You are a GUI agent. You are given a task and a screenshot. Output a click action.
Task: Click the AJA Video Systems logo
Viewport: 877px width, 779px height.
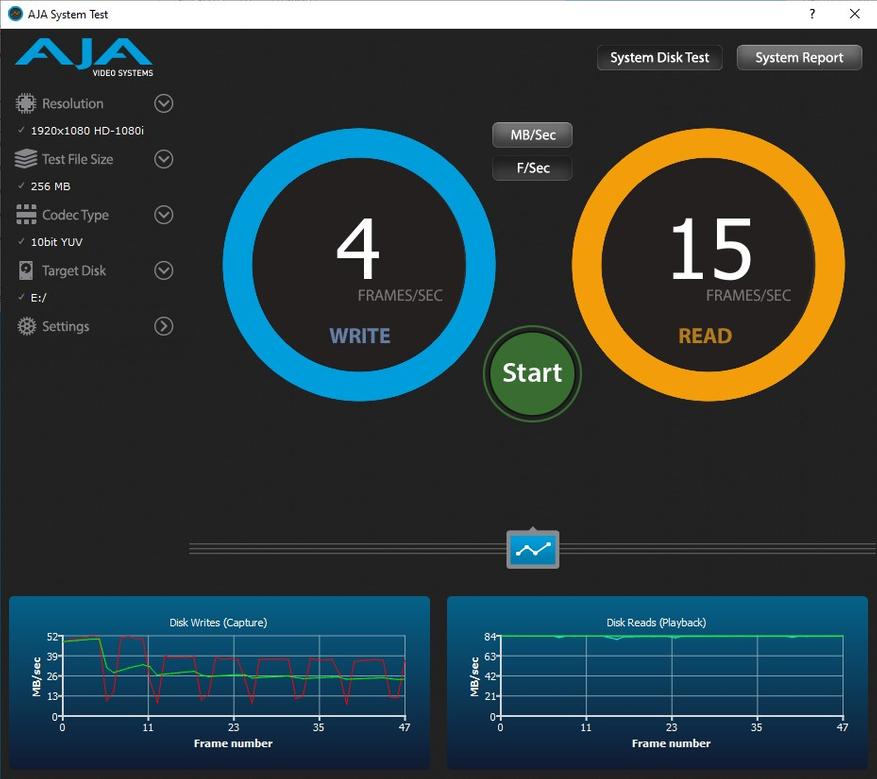[x=84, y=58]
